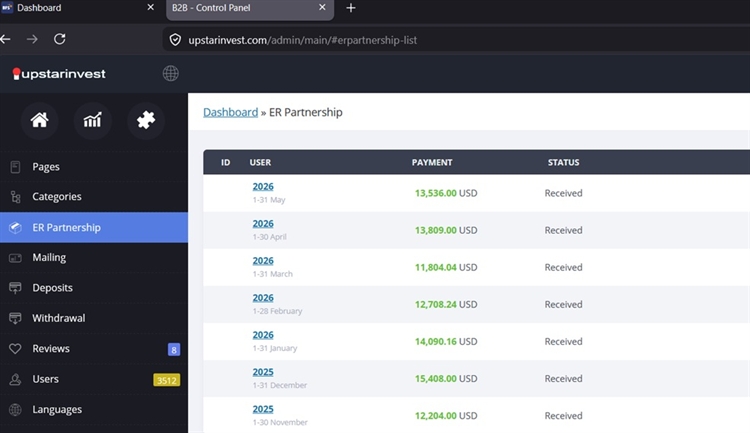750x433 pixels.
Task: Click the ER Partnership sidebar icon
Action: coord(15,227)
